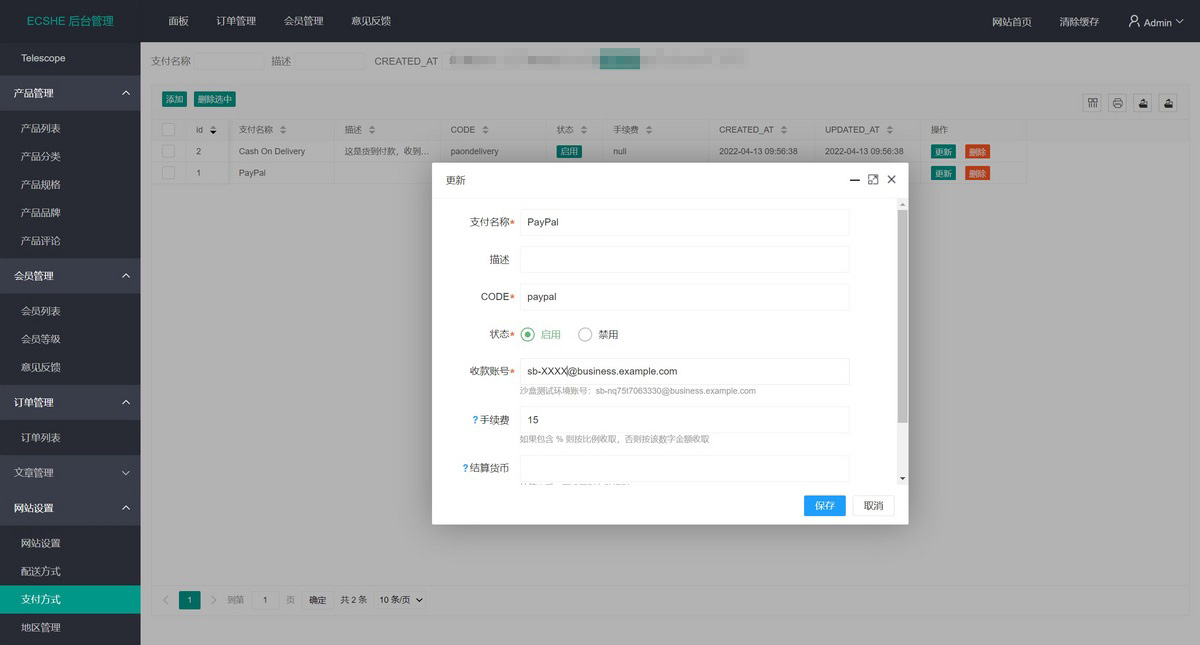This screenshot has width=1200, height=645.
Task: Check the Cash On Delivery row checkbox
Action: click(x=168, y=151)
